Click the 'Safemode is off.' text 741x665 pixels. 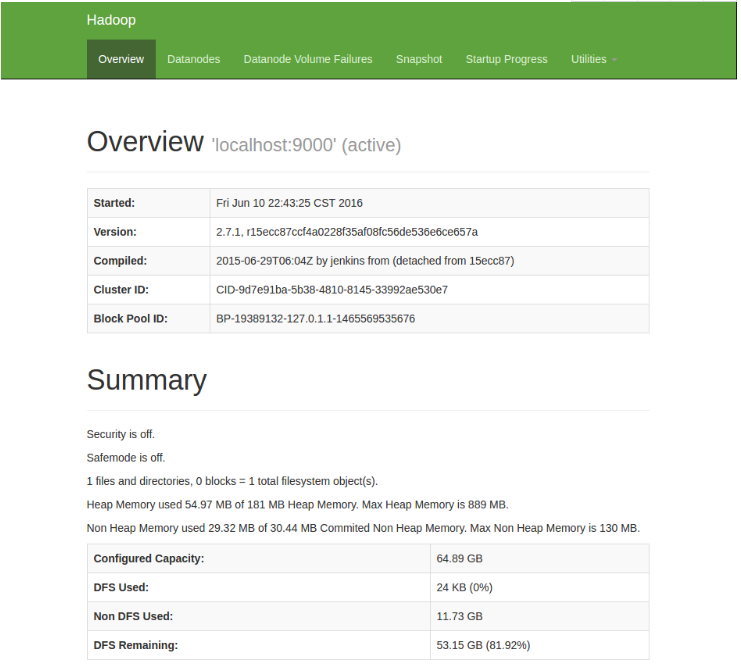pos(126,458)
